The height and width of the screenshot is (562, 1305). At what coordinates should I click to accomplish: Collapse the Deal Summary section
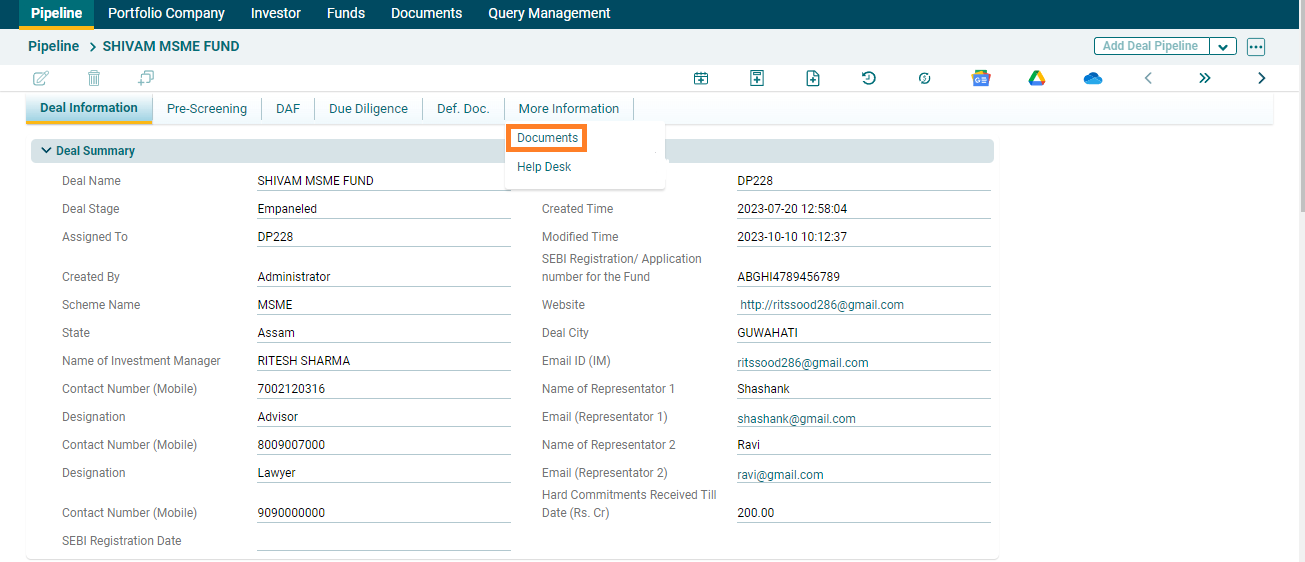[x=46, y=151]
